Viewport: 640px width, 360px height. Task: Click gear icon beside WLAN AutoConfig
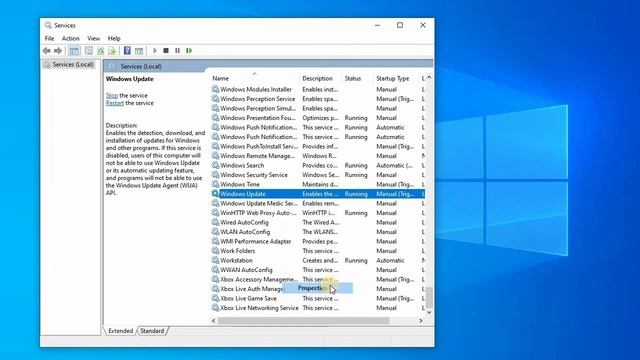tap(215, 232)
